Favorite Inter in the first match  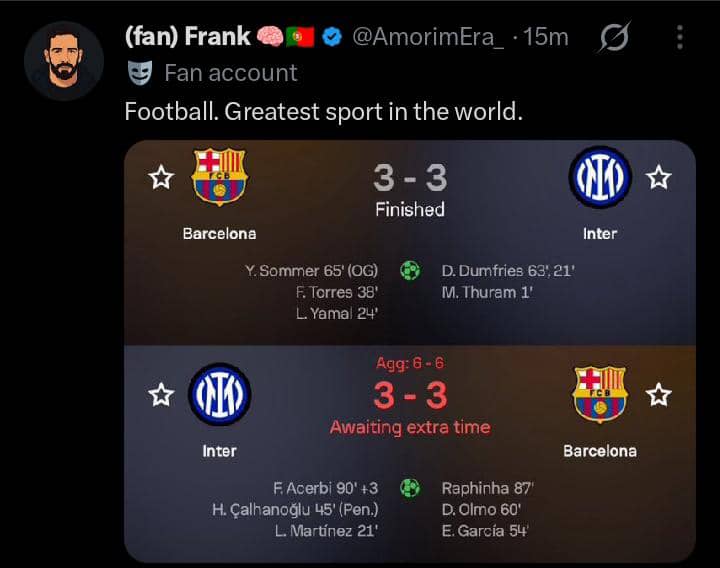click(x=658, y=179)
